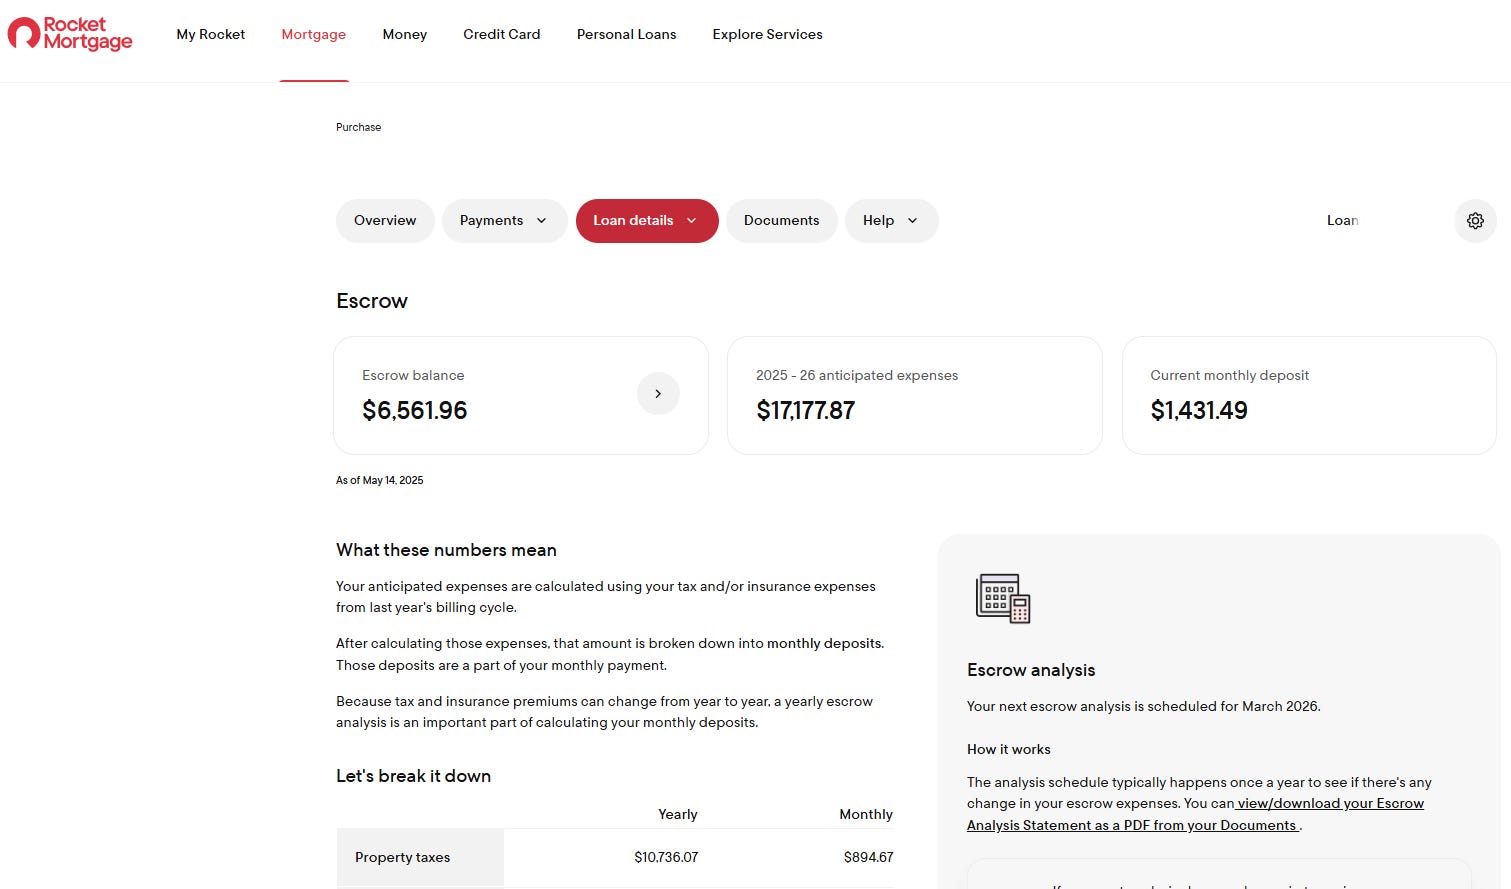Open the Credit Card page
The image size is (1511, 889).
(501, 34)
